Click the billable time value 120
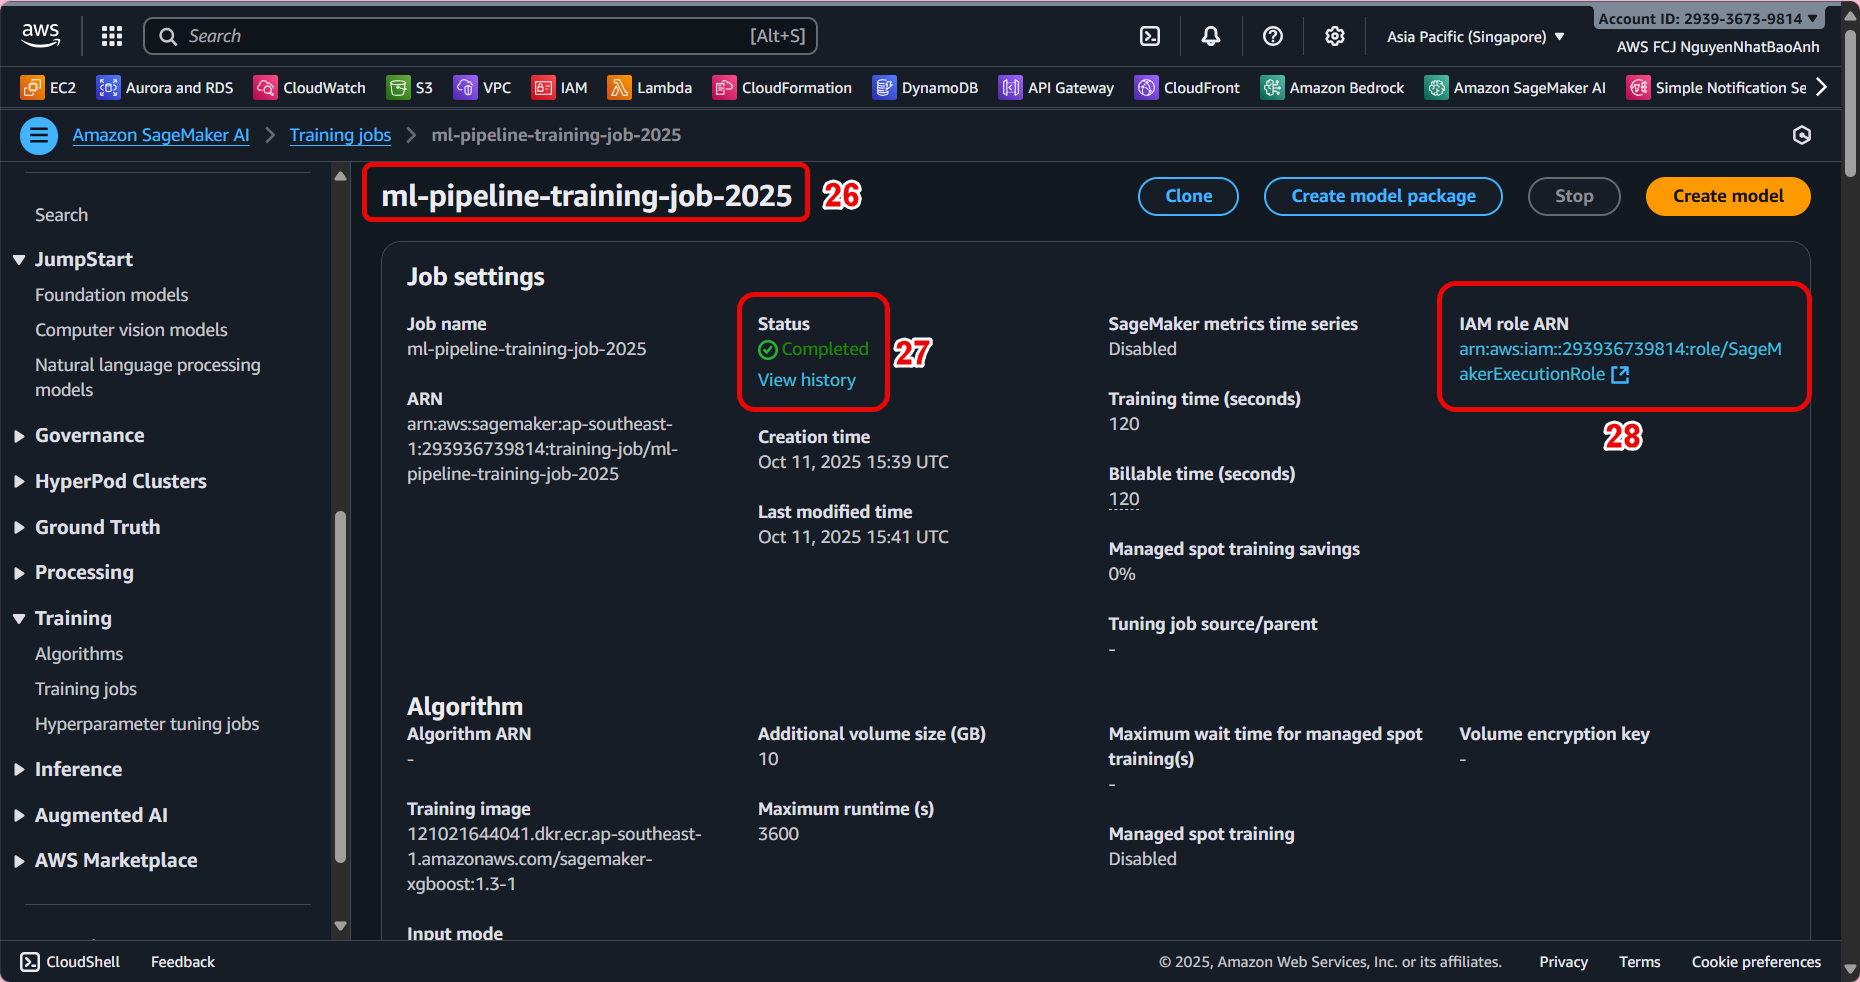The width and height of the screenshot is (1860, 982). click(x=1124, y=499)
